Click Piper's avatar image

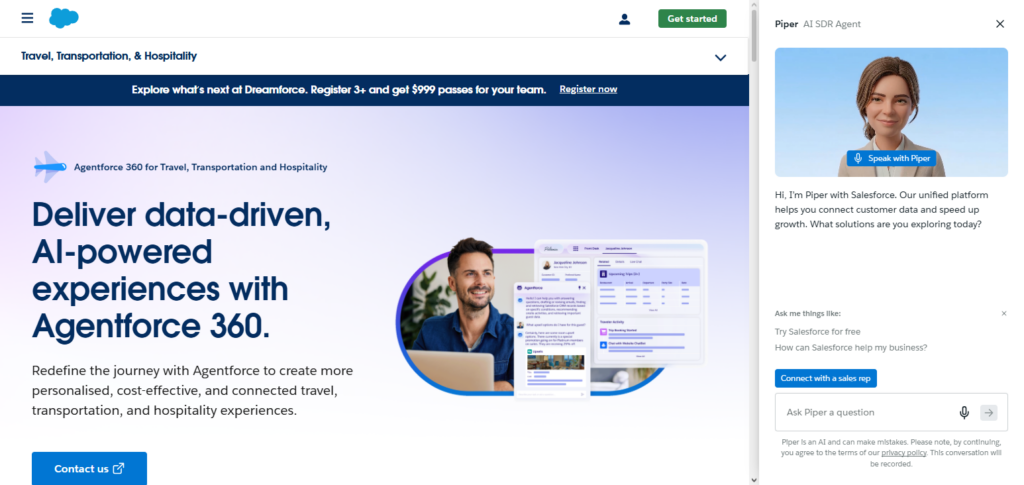click(x=891, y=112)
